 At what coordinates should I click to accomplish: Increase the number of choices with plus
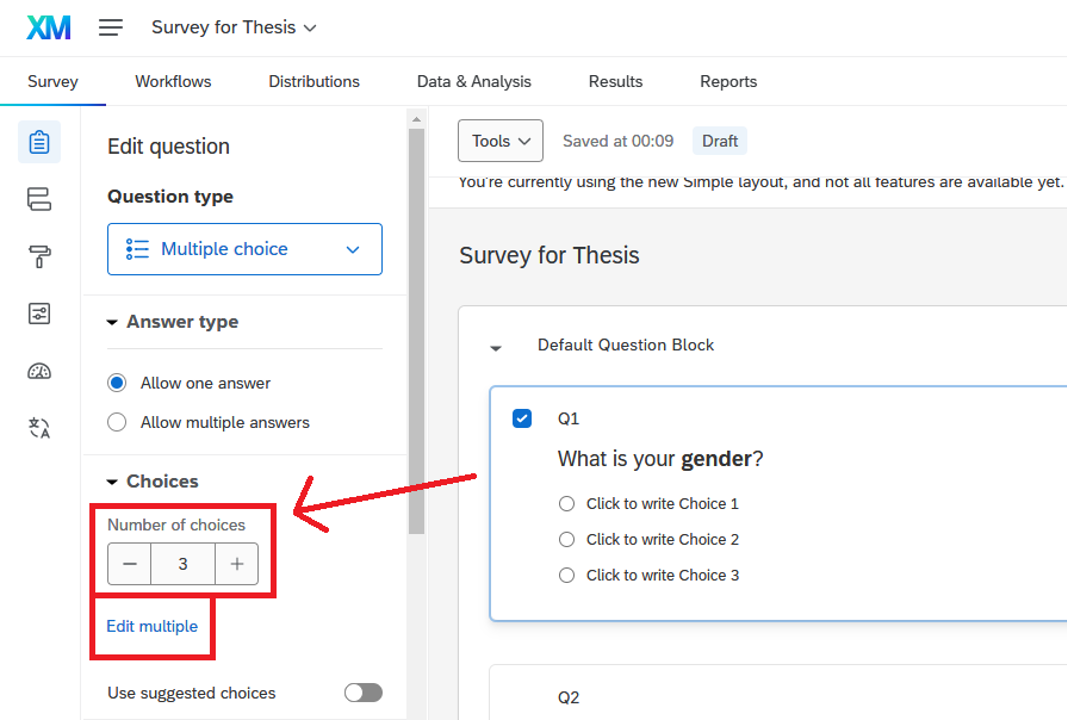[x=236, y=564]
